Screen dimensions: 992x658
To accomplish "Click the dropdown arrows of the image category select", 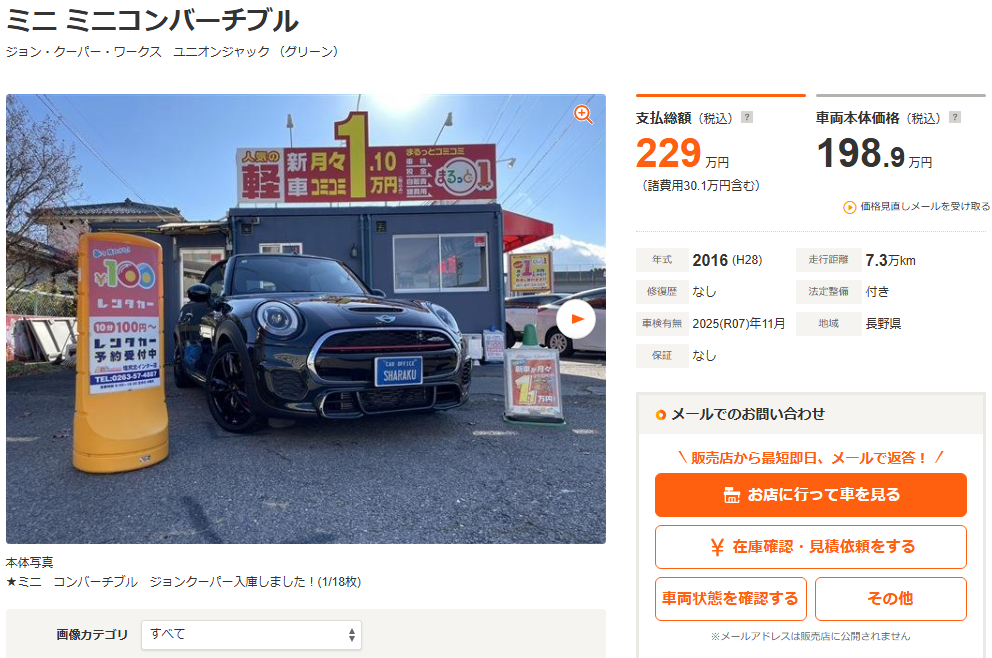I will [x=352, y=635].
